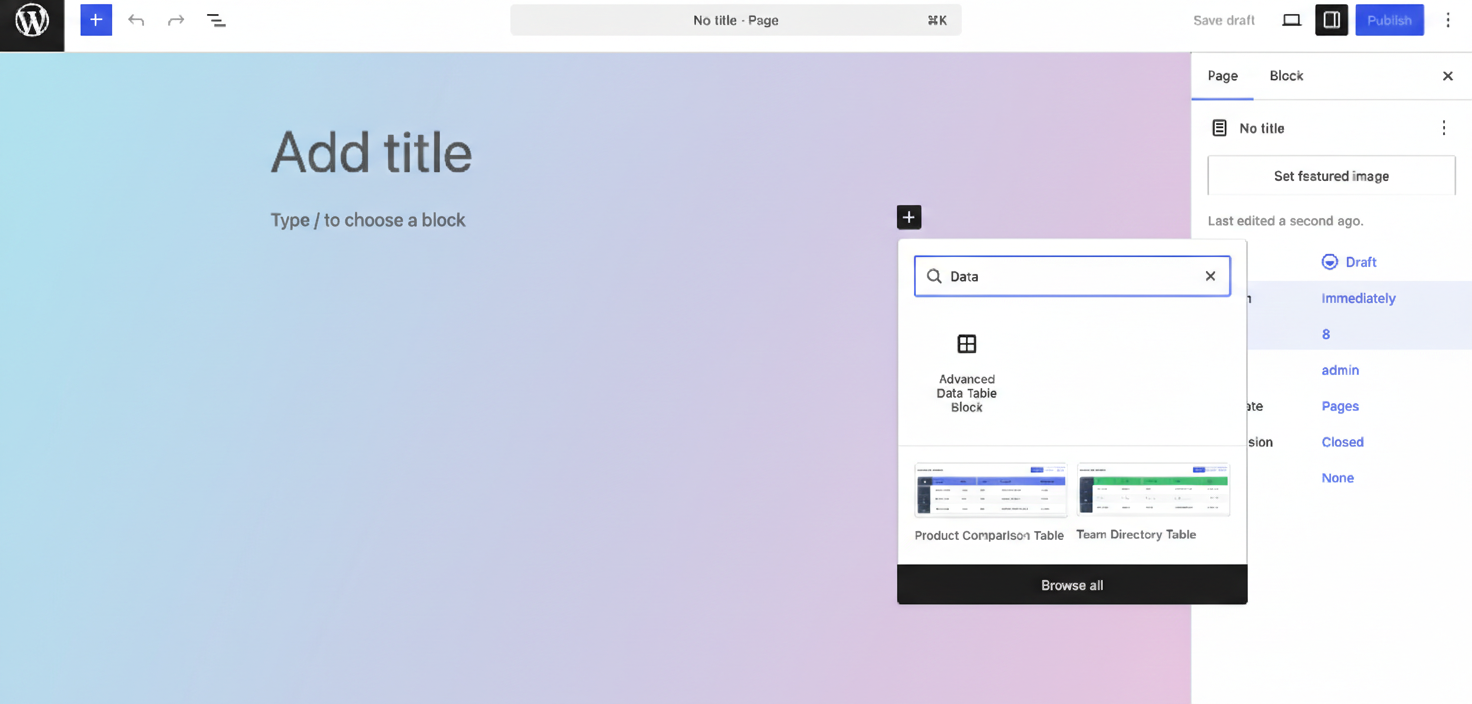Click the Undo arrow icon
Screen dimensions: 1472x704
pos(136,20)
